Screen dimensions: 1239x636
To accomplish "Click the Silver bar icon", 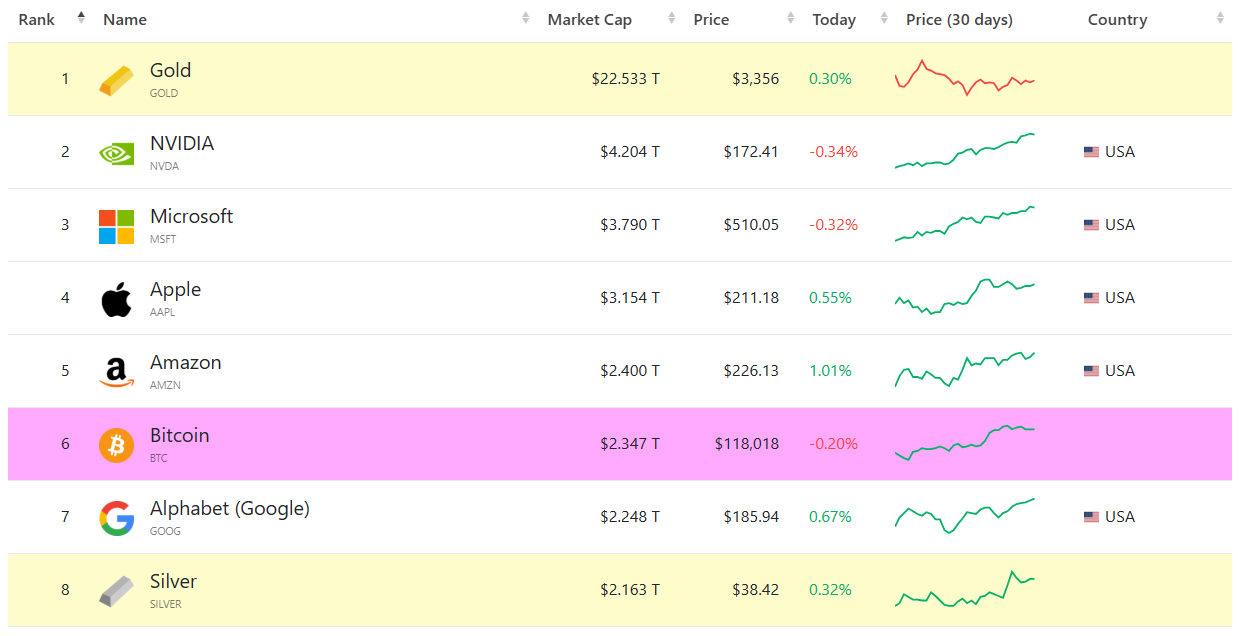I will [116, 591].
